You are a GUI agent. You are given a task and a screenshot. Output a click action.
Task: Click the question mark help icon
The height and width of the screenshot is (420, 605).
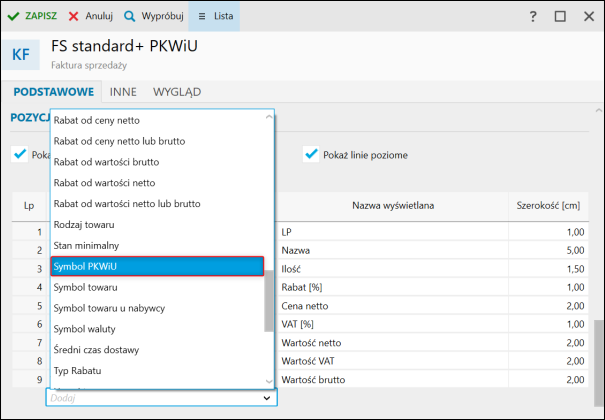[533, 17]
